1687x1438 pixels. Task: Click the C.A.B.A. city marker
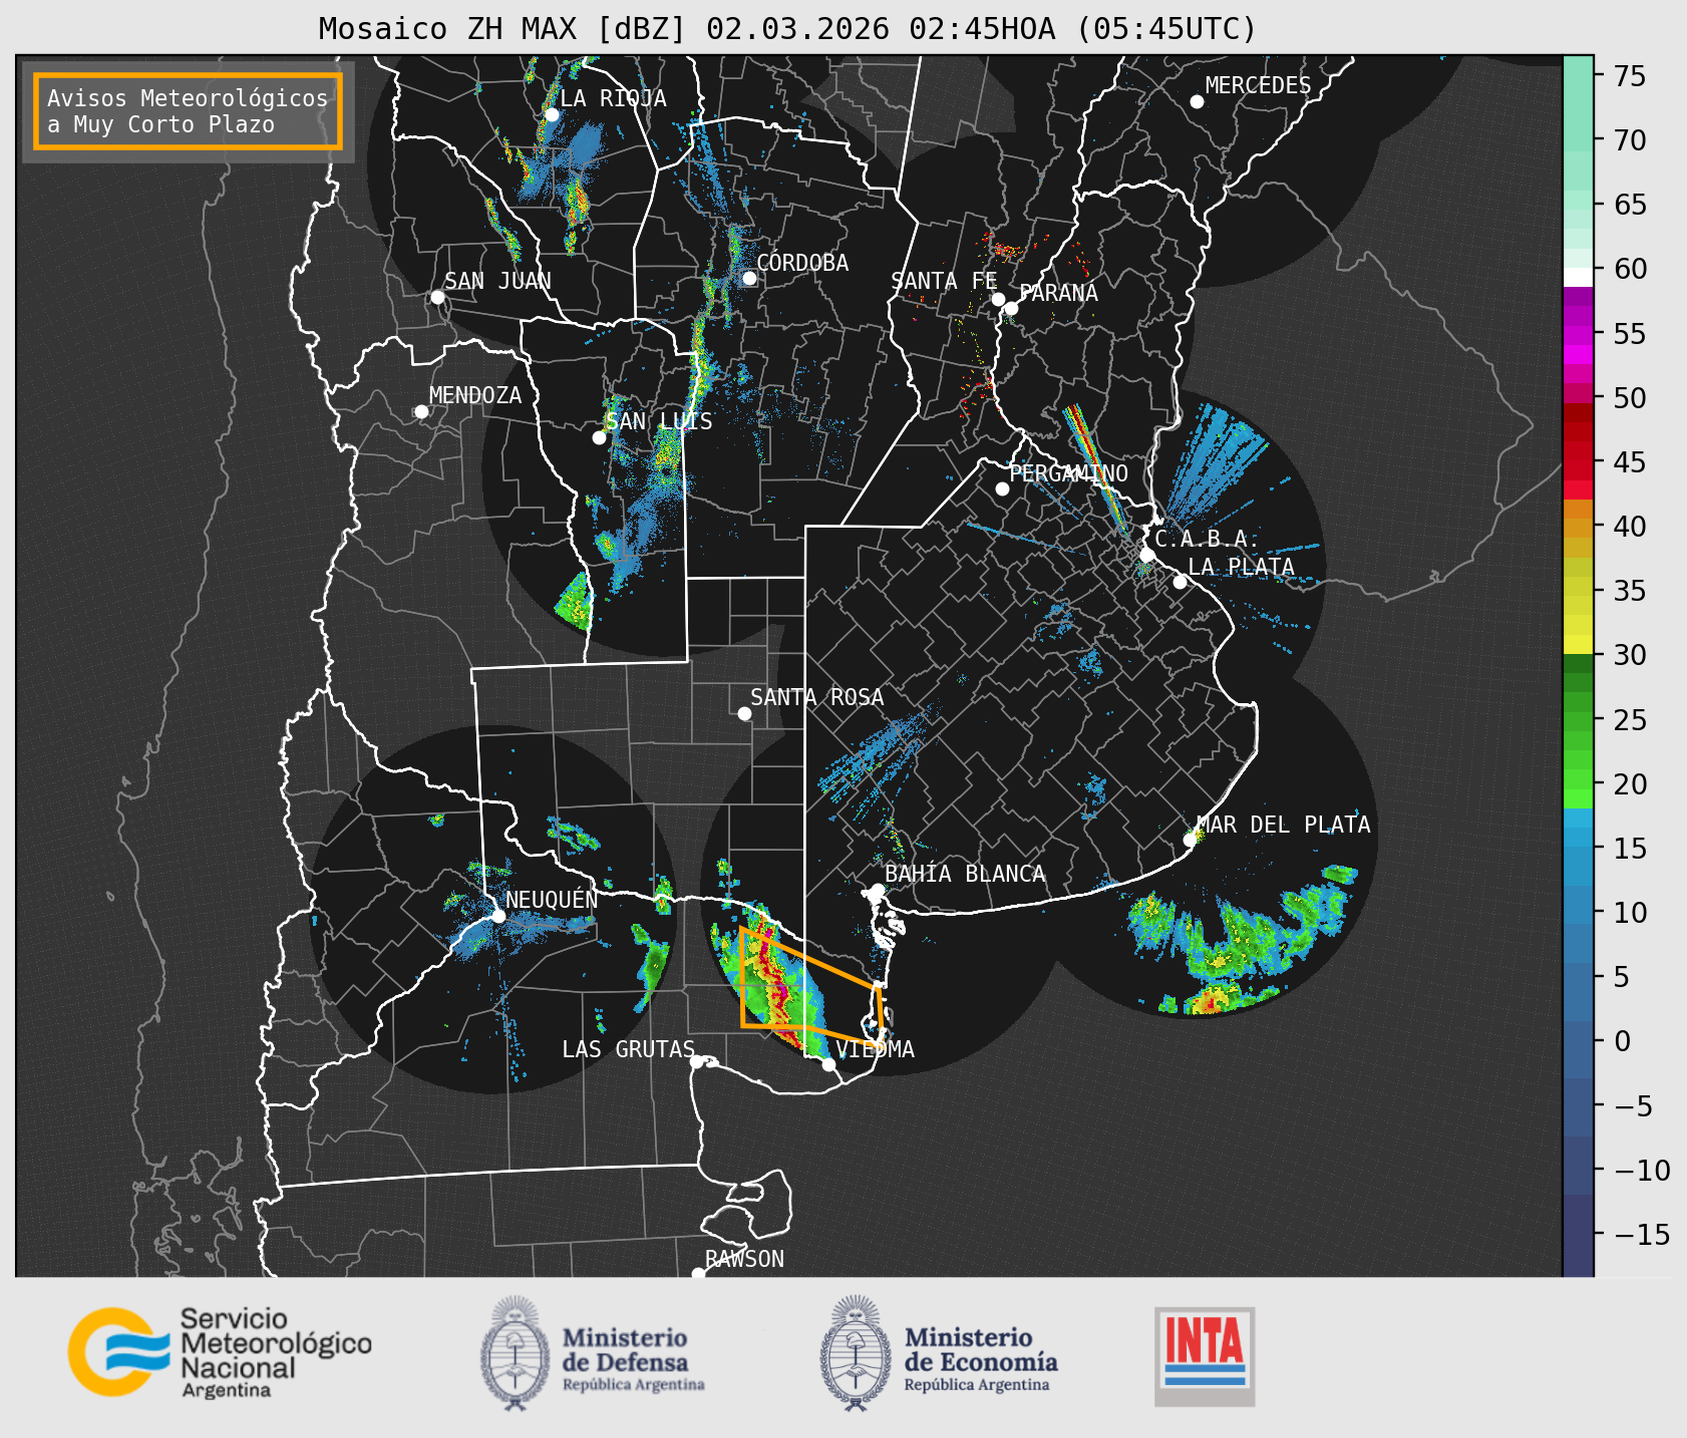tap(1147, 555)
